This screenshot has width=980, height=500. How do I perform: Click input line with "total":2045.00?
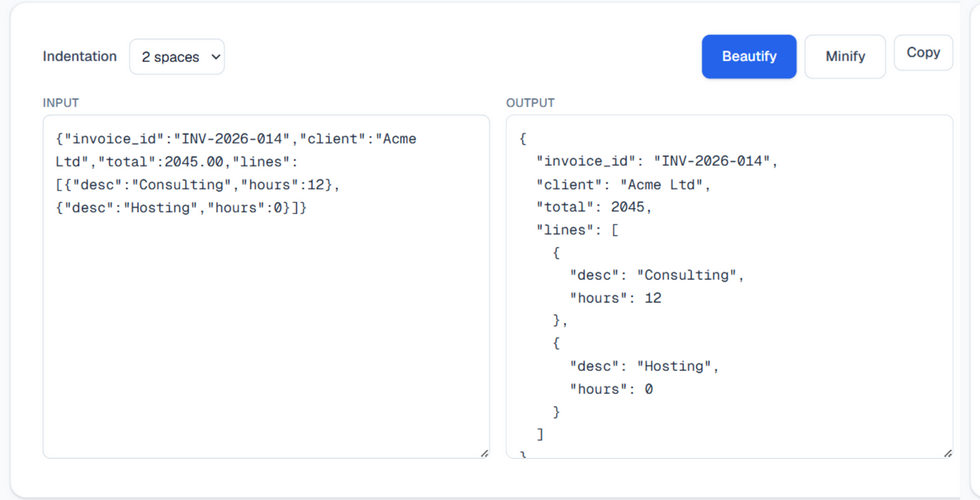point(177,162)
